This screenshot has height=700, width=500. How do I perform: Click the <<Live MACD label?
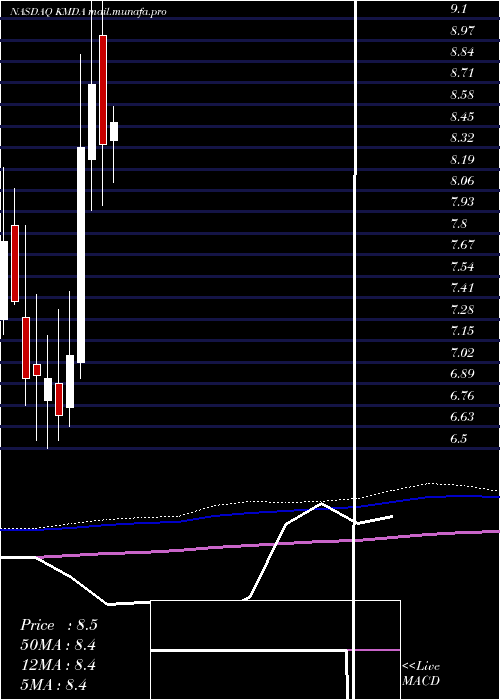coord(421,674)
